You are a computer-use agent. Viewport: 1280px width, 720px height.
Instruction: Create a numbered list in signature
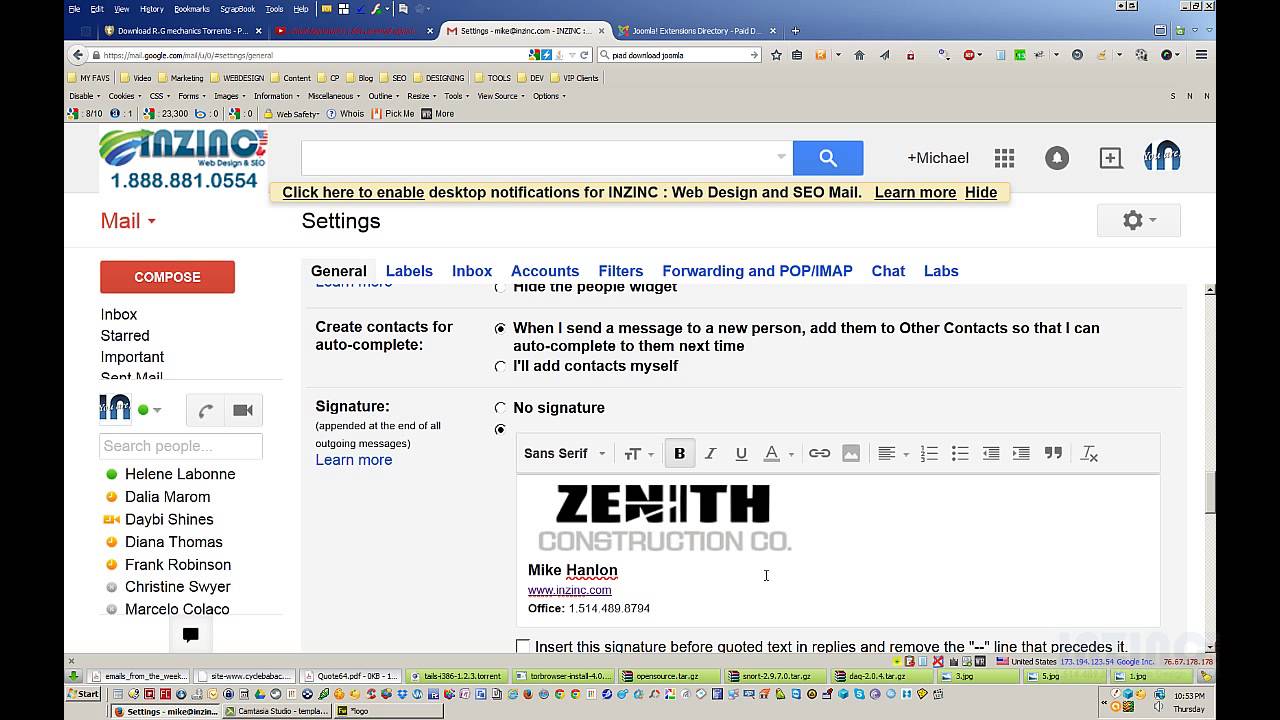point(929,453)
